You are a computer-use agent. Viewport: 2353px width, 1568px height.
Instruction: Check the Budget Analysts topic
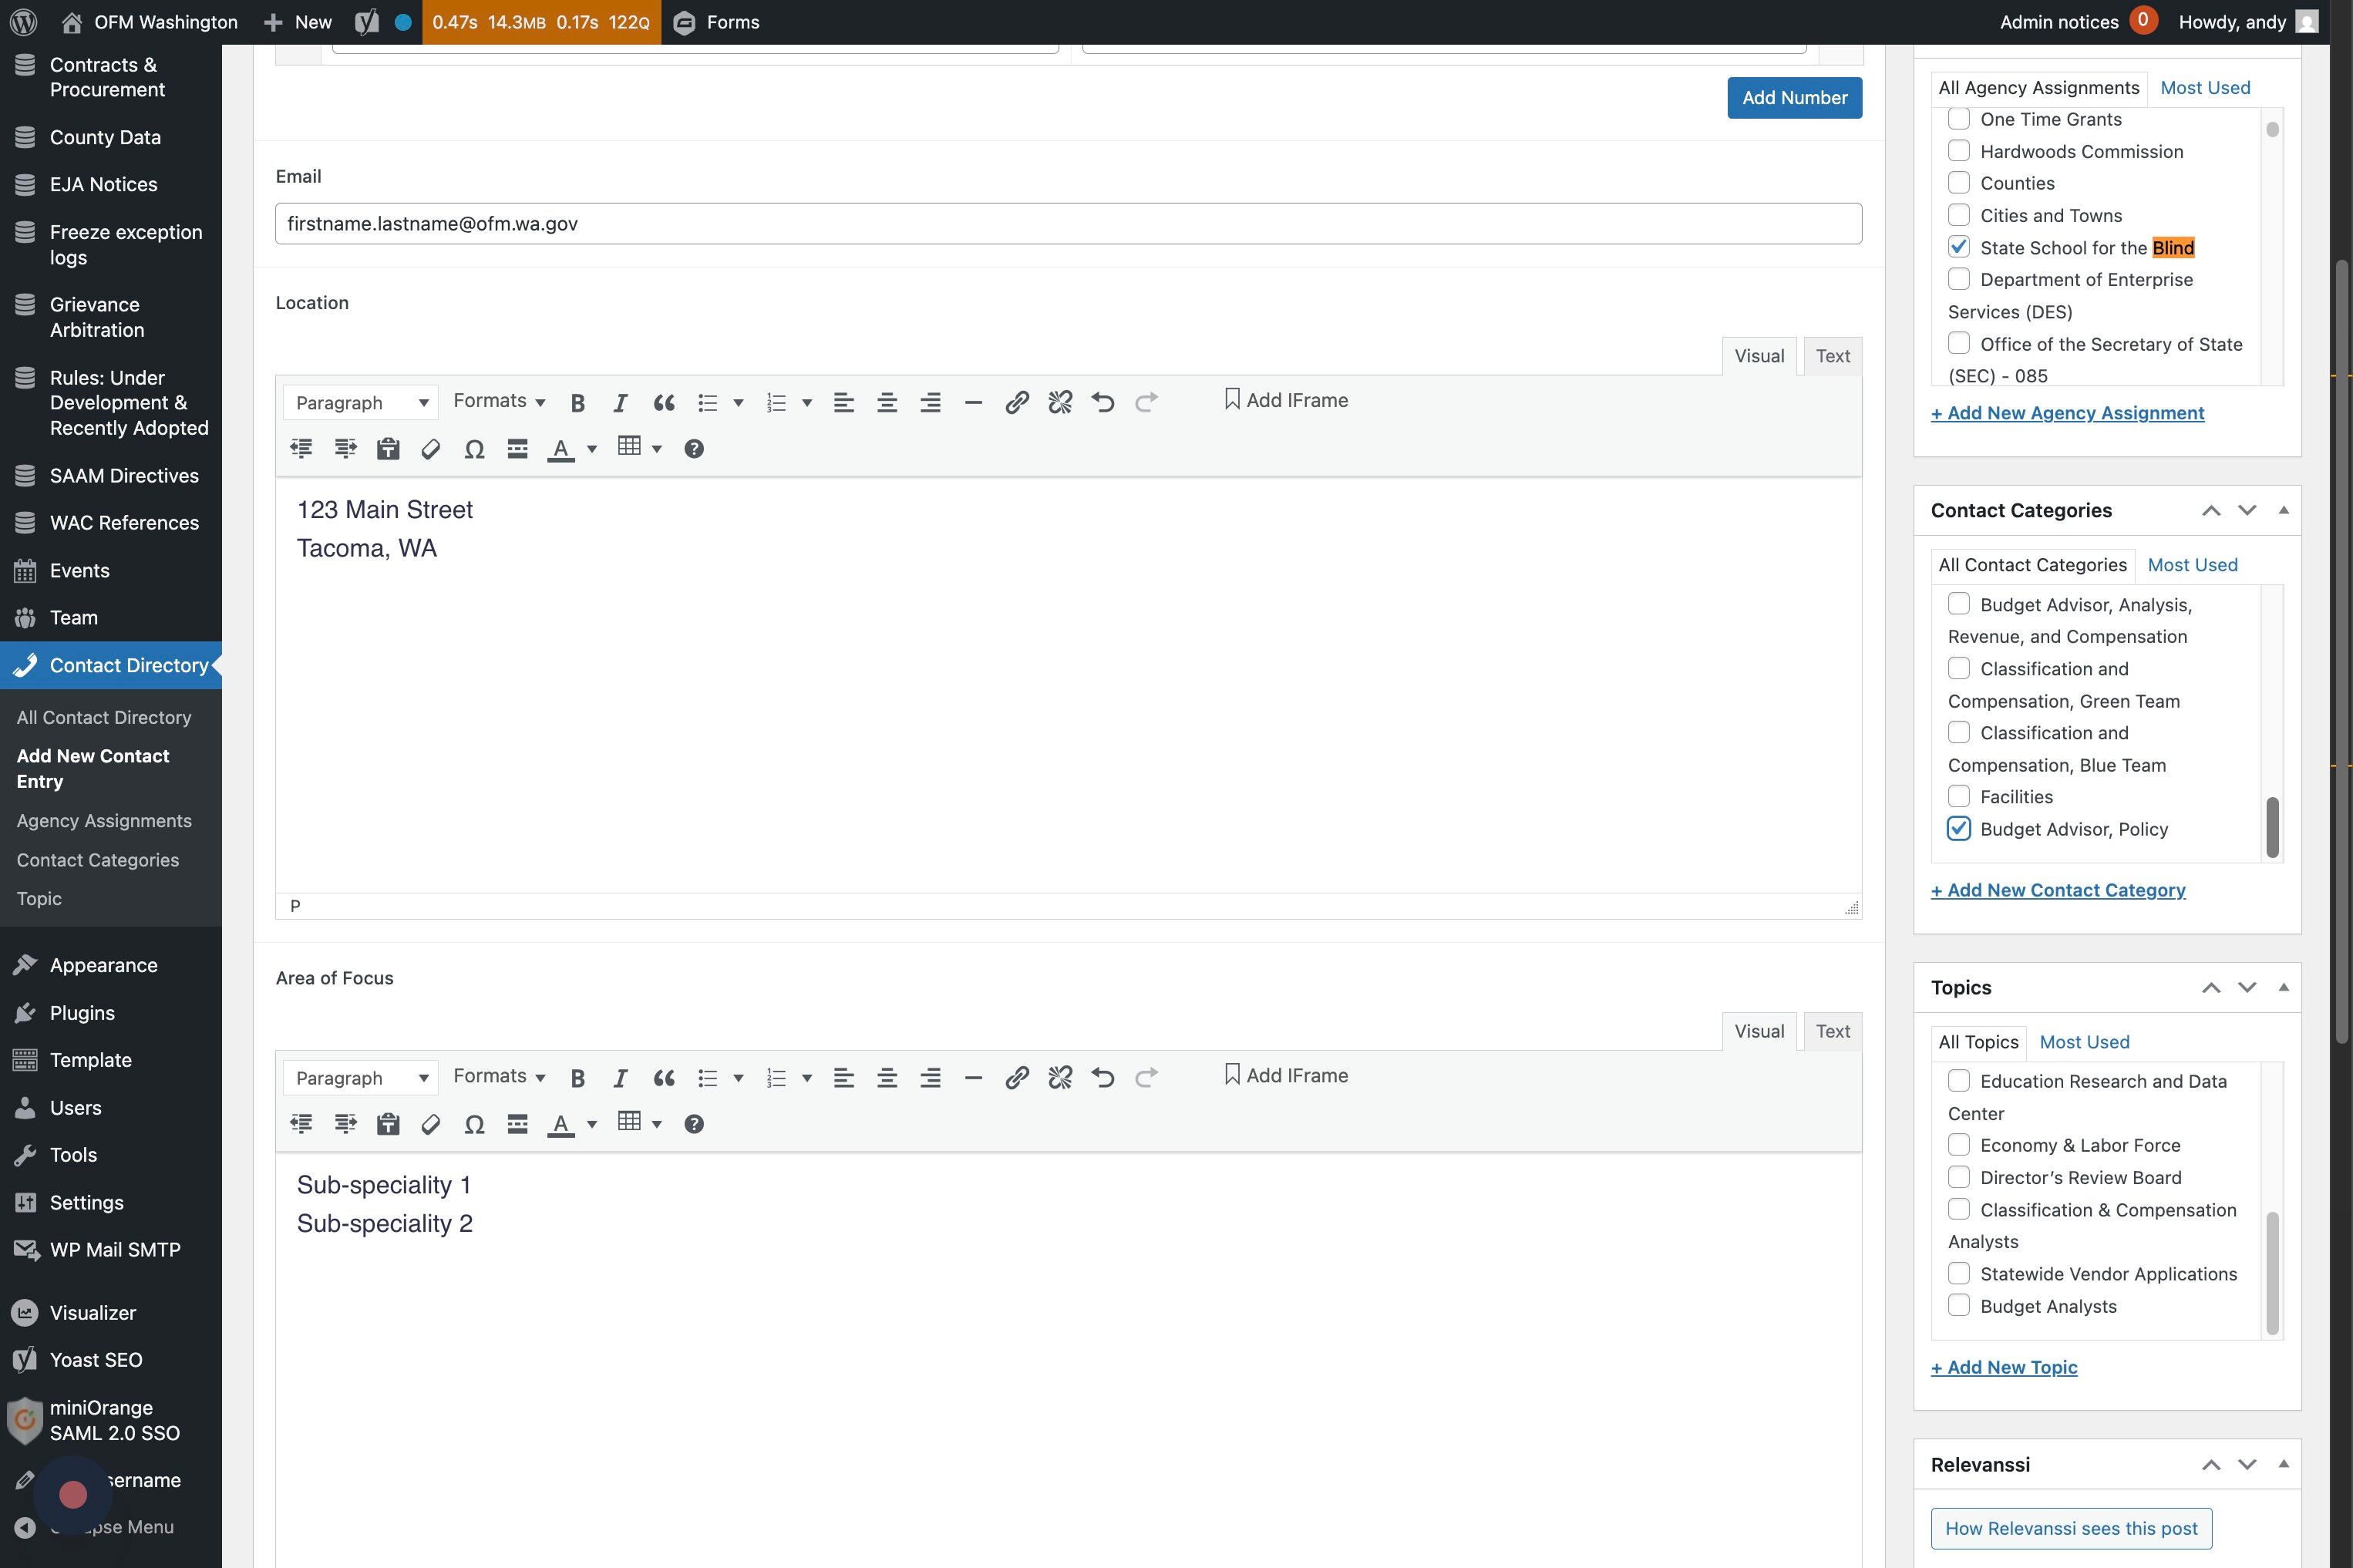[1958, 1306]
